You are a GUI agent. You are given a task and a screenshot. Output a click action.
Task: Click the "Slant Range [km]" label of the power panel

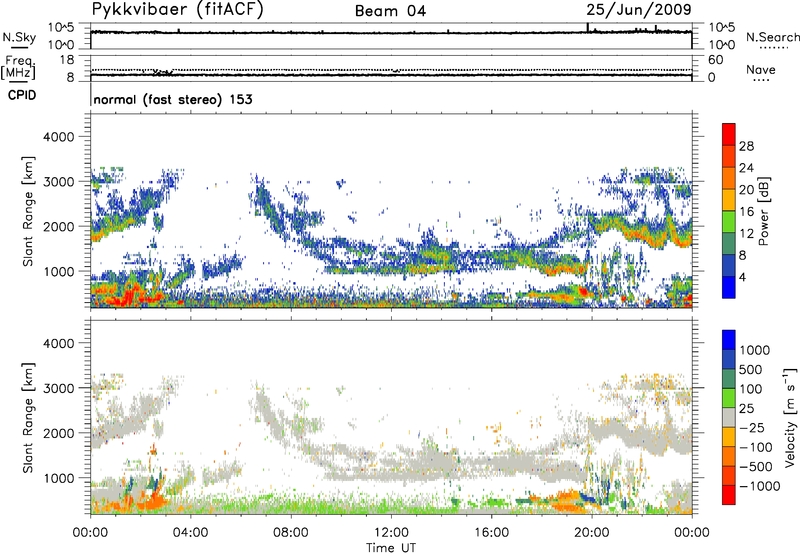point(28,212)
